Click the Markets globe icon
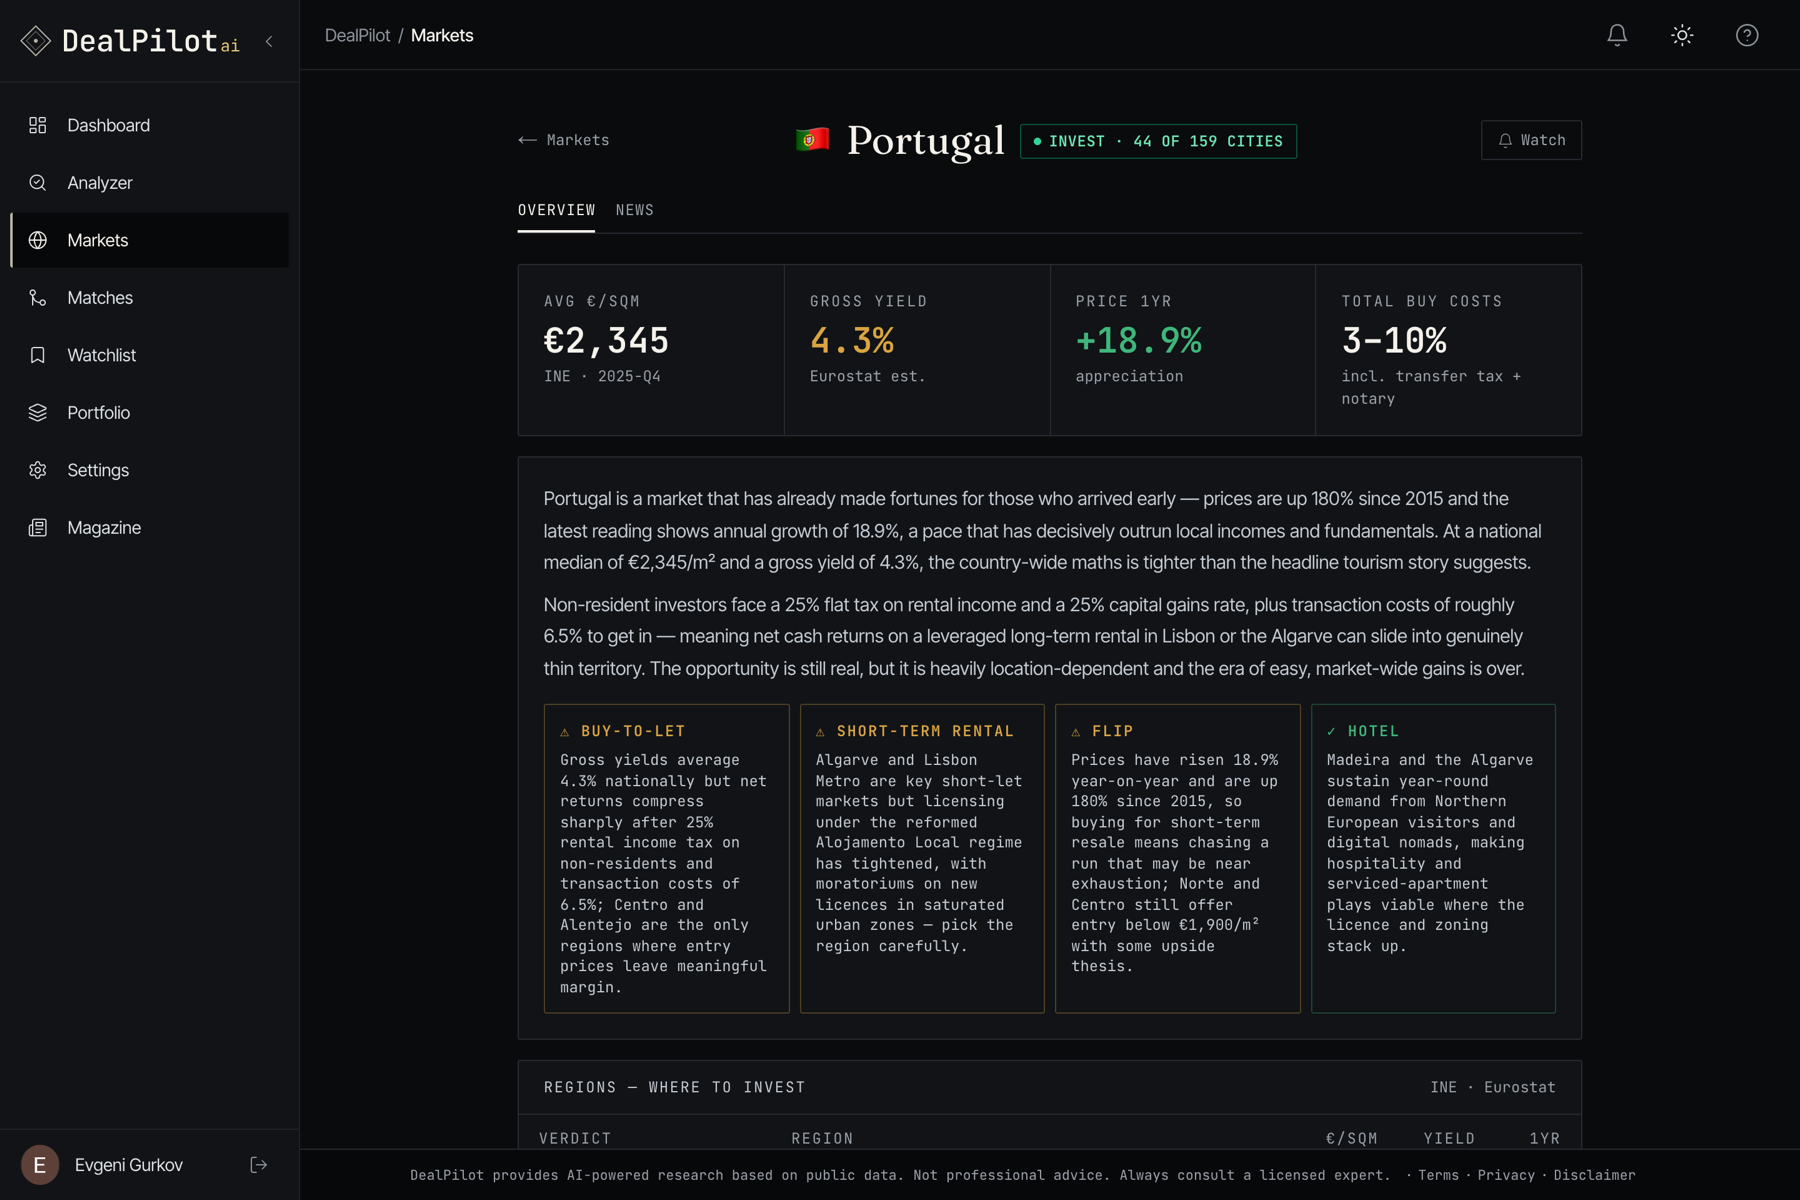 tap(38, 240)
